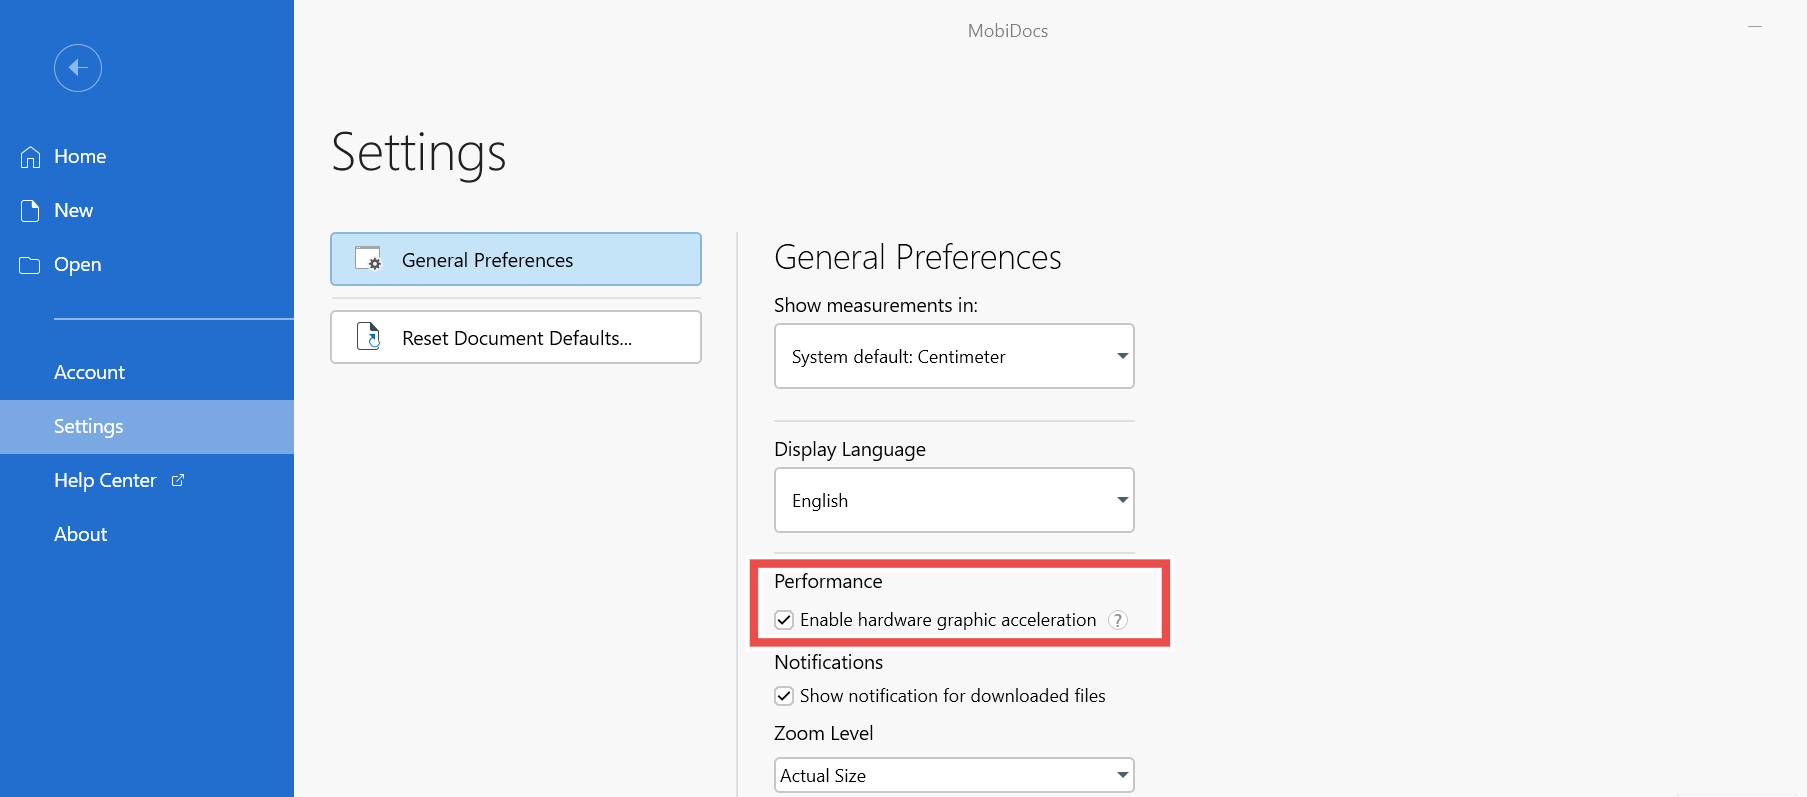Click the Notifications section label

(829, 662)
